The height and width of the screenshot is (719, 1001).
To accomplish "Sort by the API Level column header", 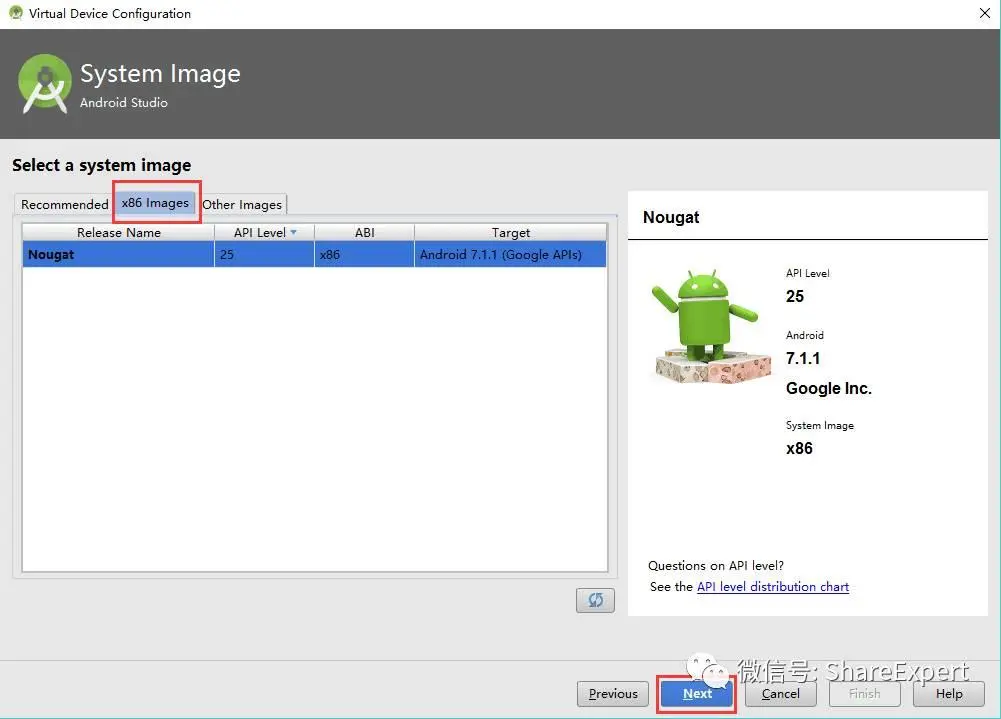I will 264,232.
